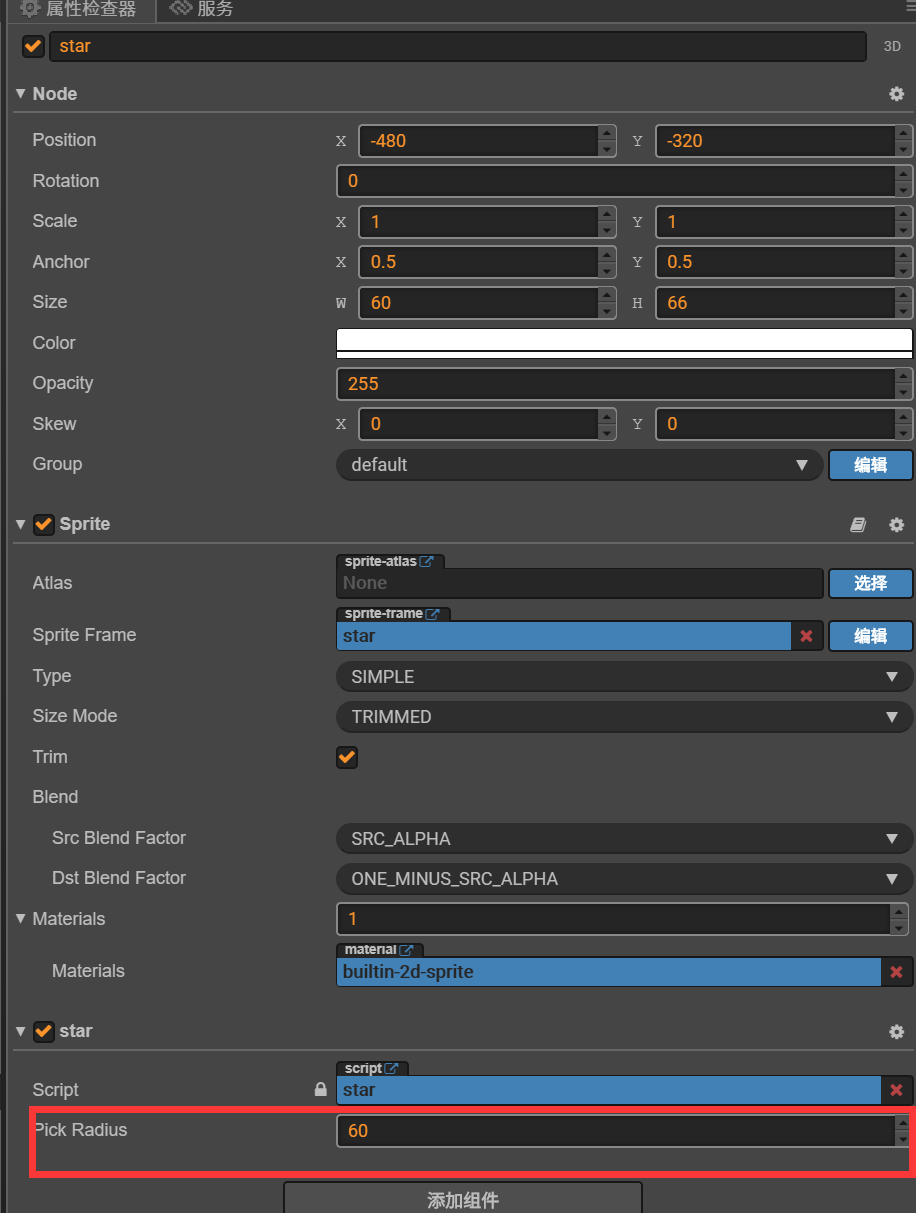The width and height of the screenshot is (916, 1213).
Task: Open the star script component gear menu
Action: (x=896, y=1031)
